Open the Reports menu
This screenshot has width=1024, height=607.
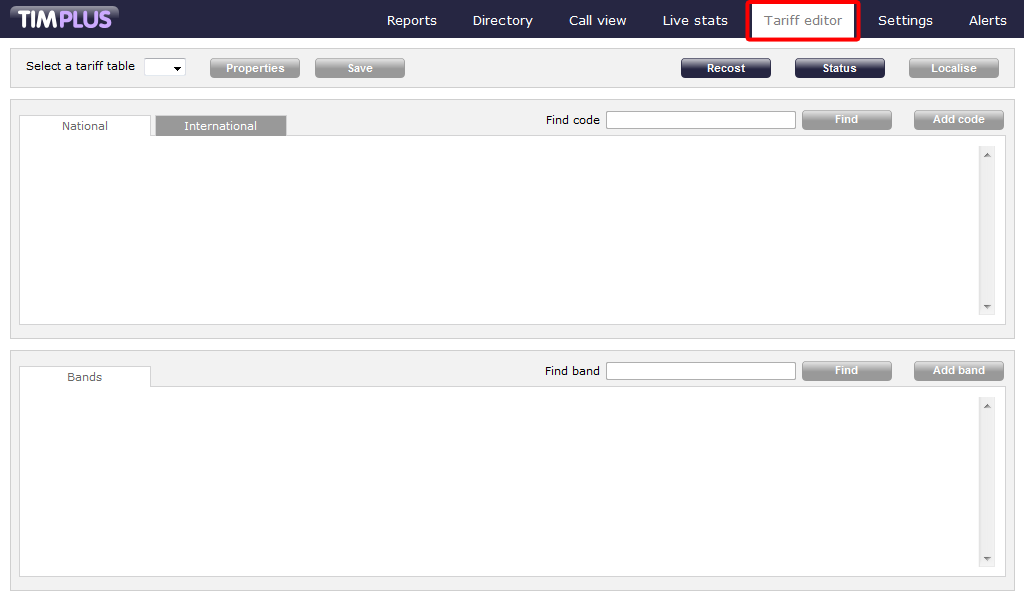411,20
